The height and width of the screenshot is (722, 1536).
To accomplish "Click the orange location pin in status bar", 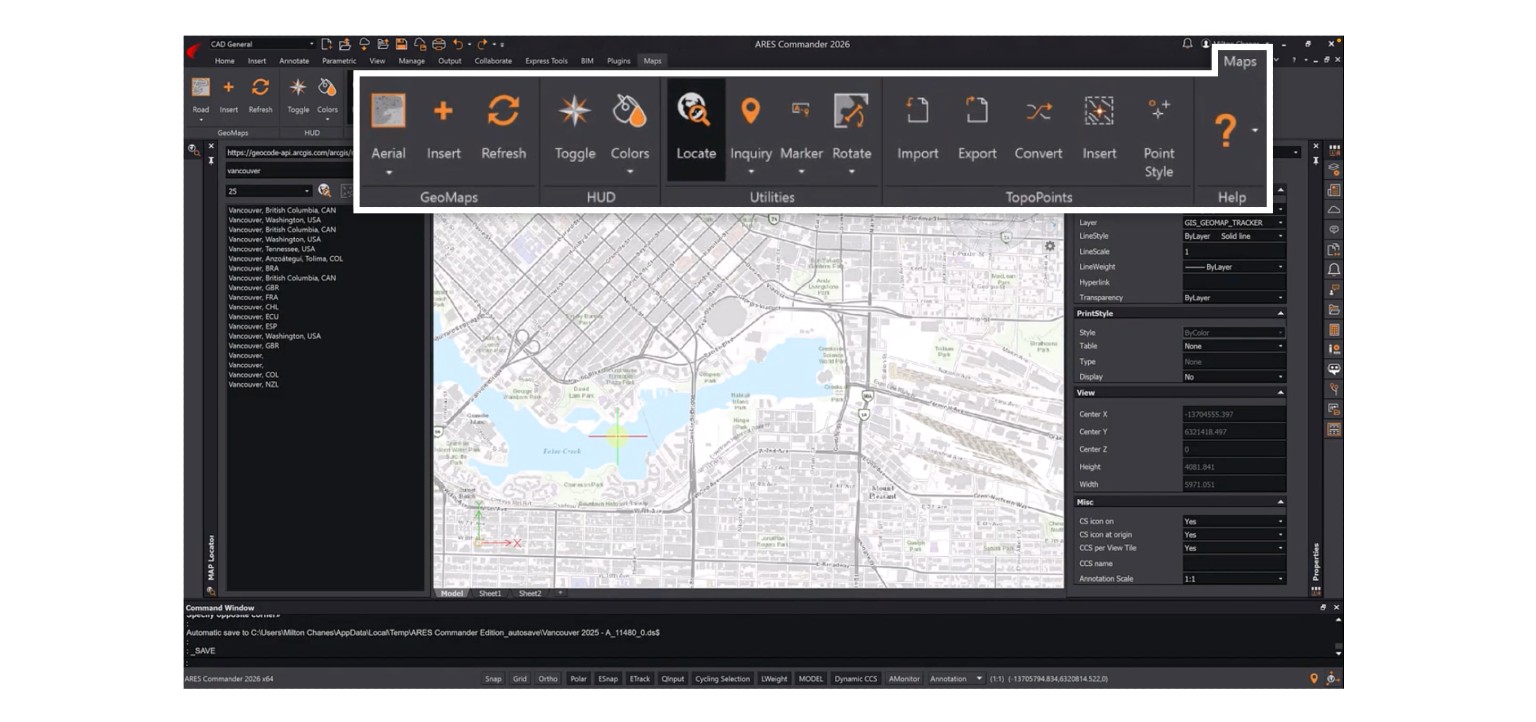I will tap(1314, 679).
